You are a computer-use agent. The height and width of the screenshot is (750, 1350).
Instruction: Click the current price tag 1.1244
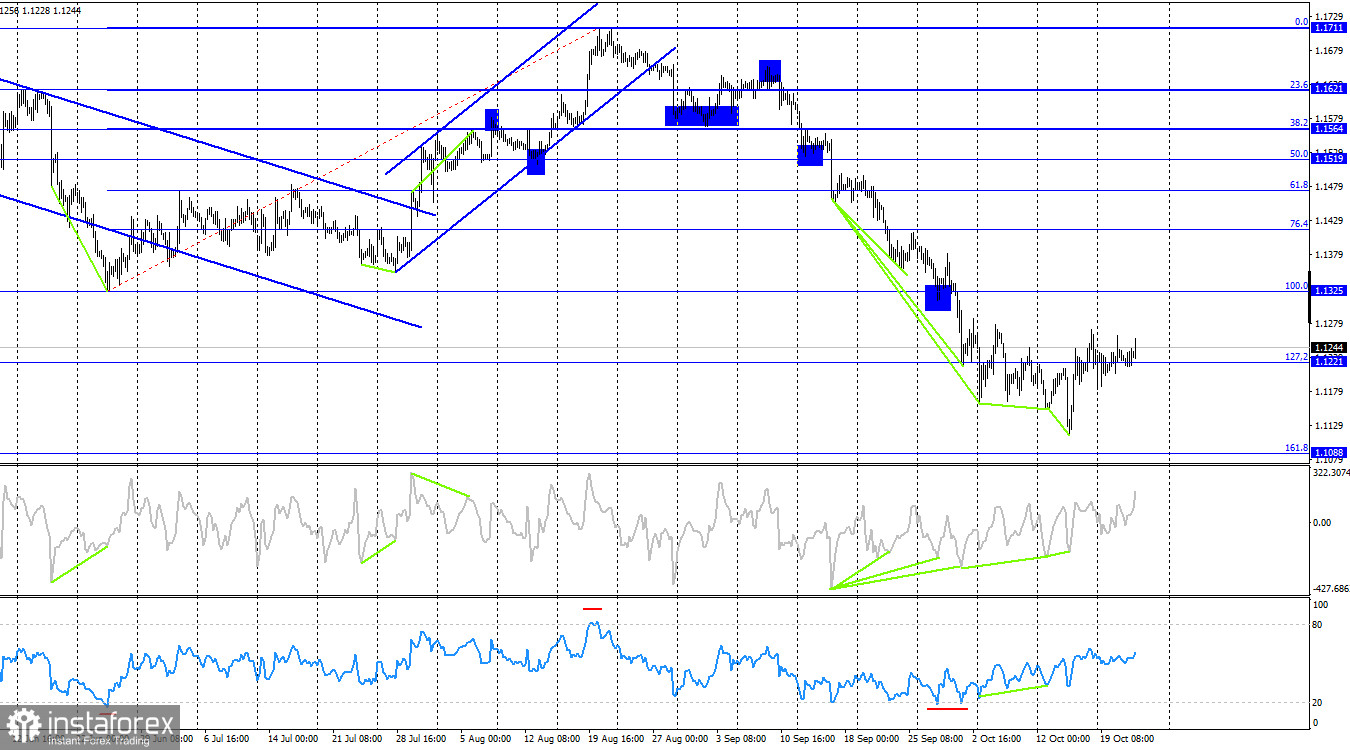coord(1330,347)
